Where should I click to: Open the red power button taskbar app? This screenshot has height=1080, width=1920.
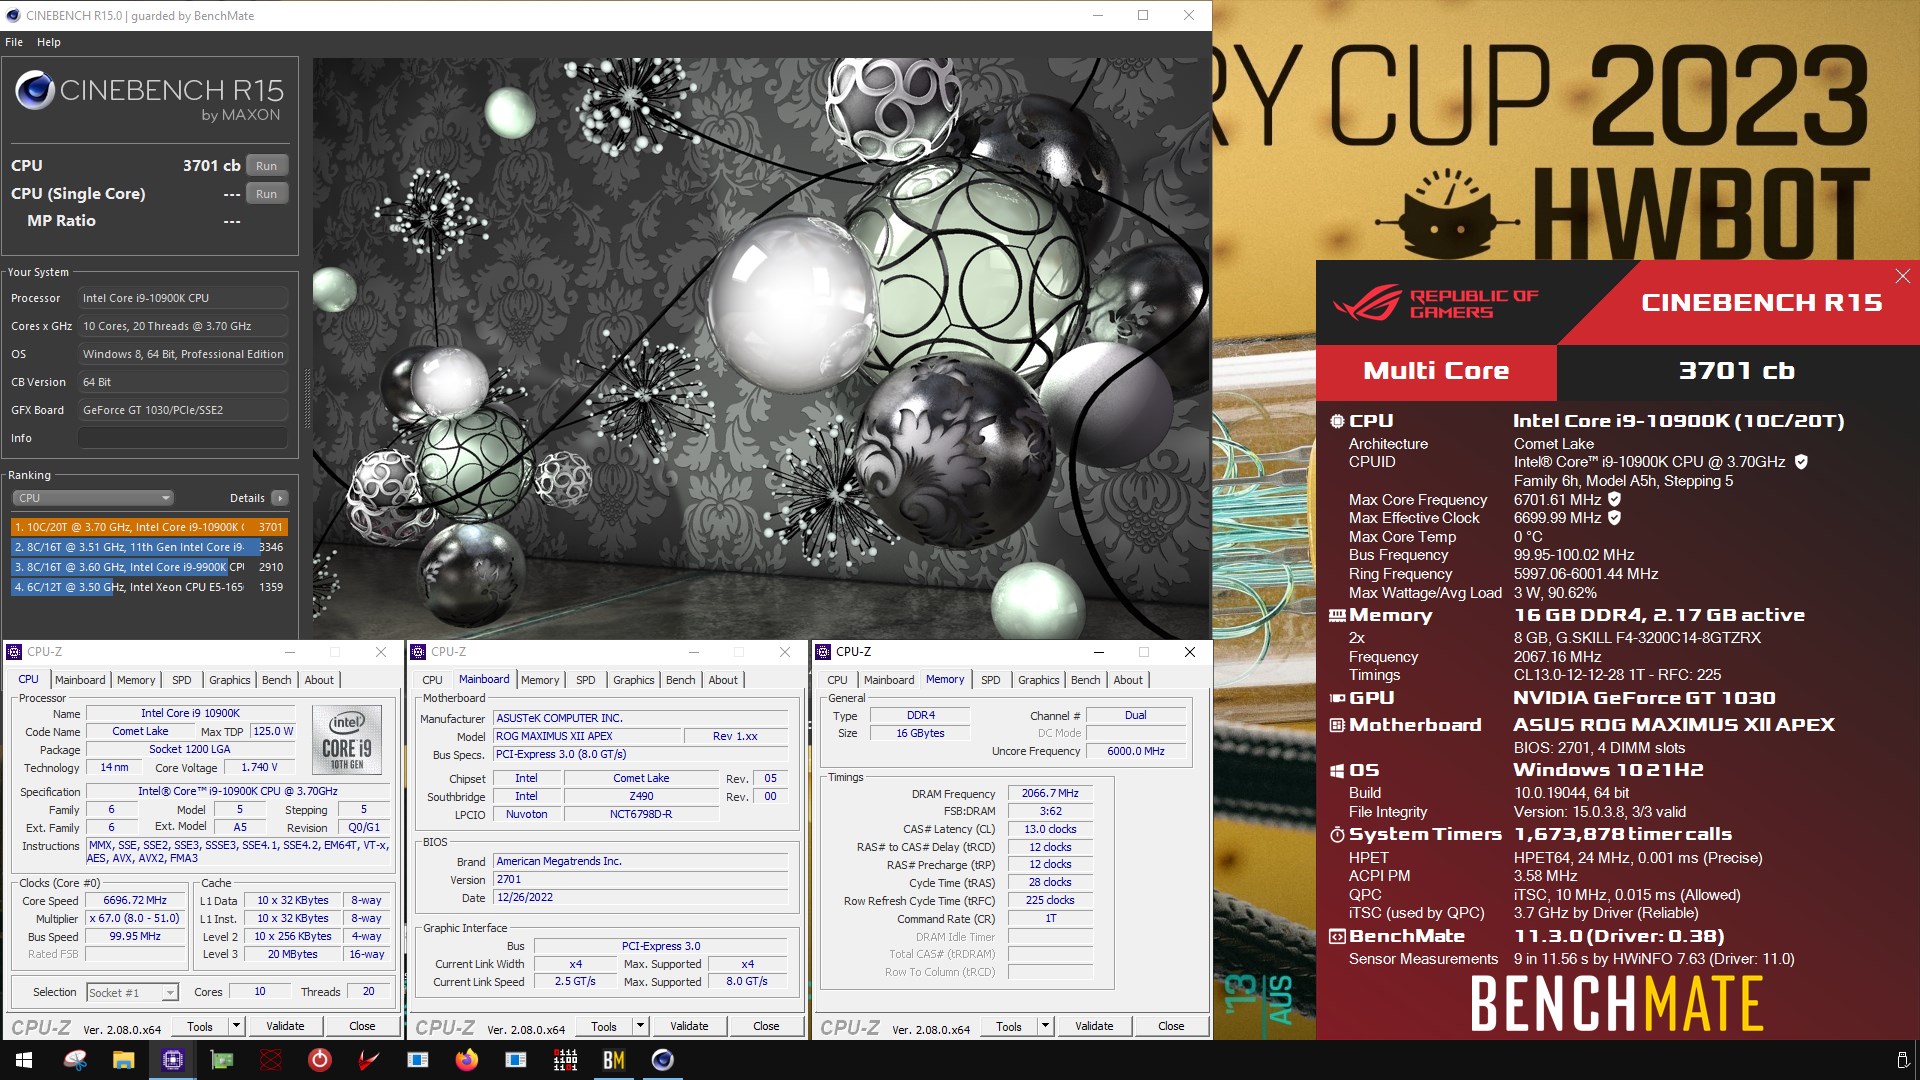pos(319,1060)
